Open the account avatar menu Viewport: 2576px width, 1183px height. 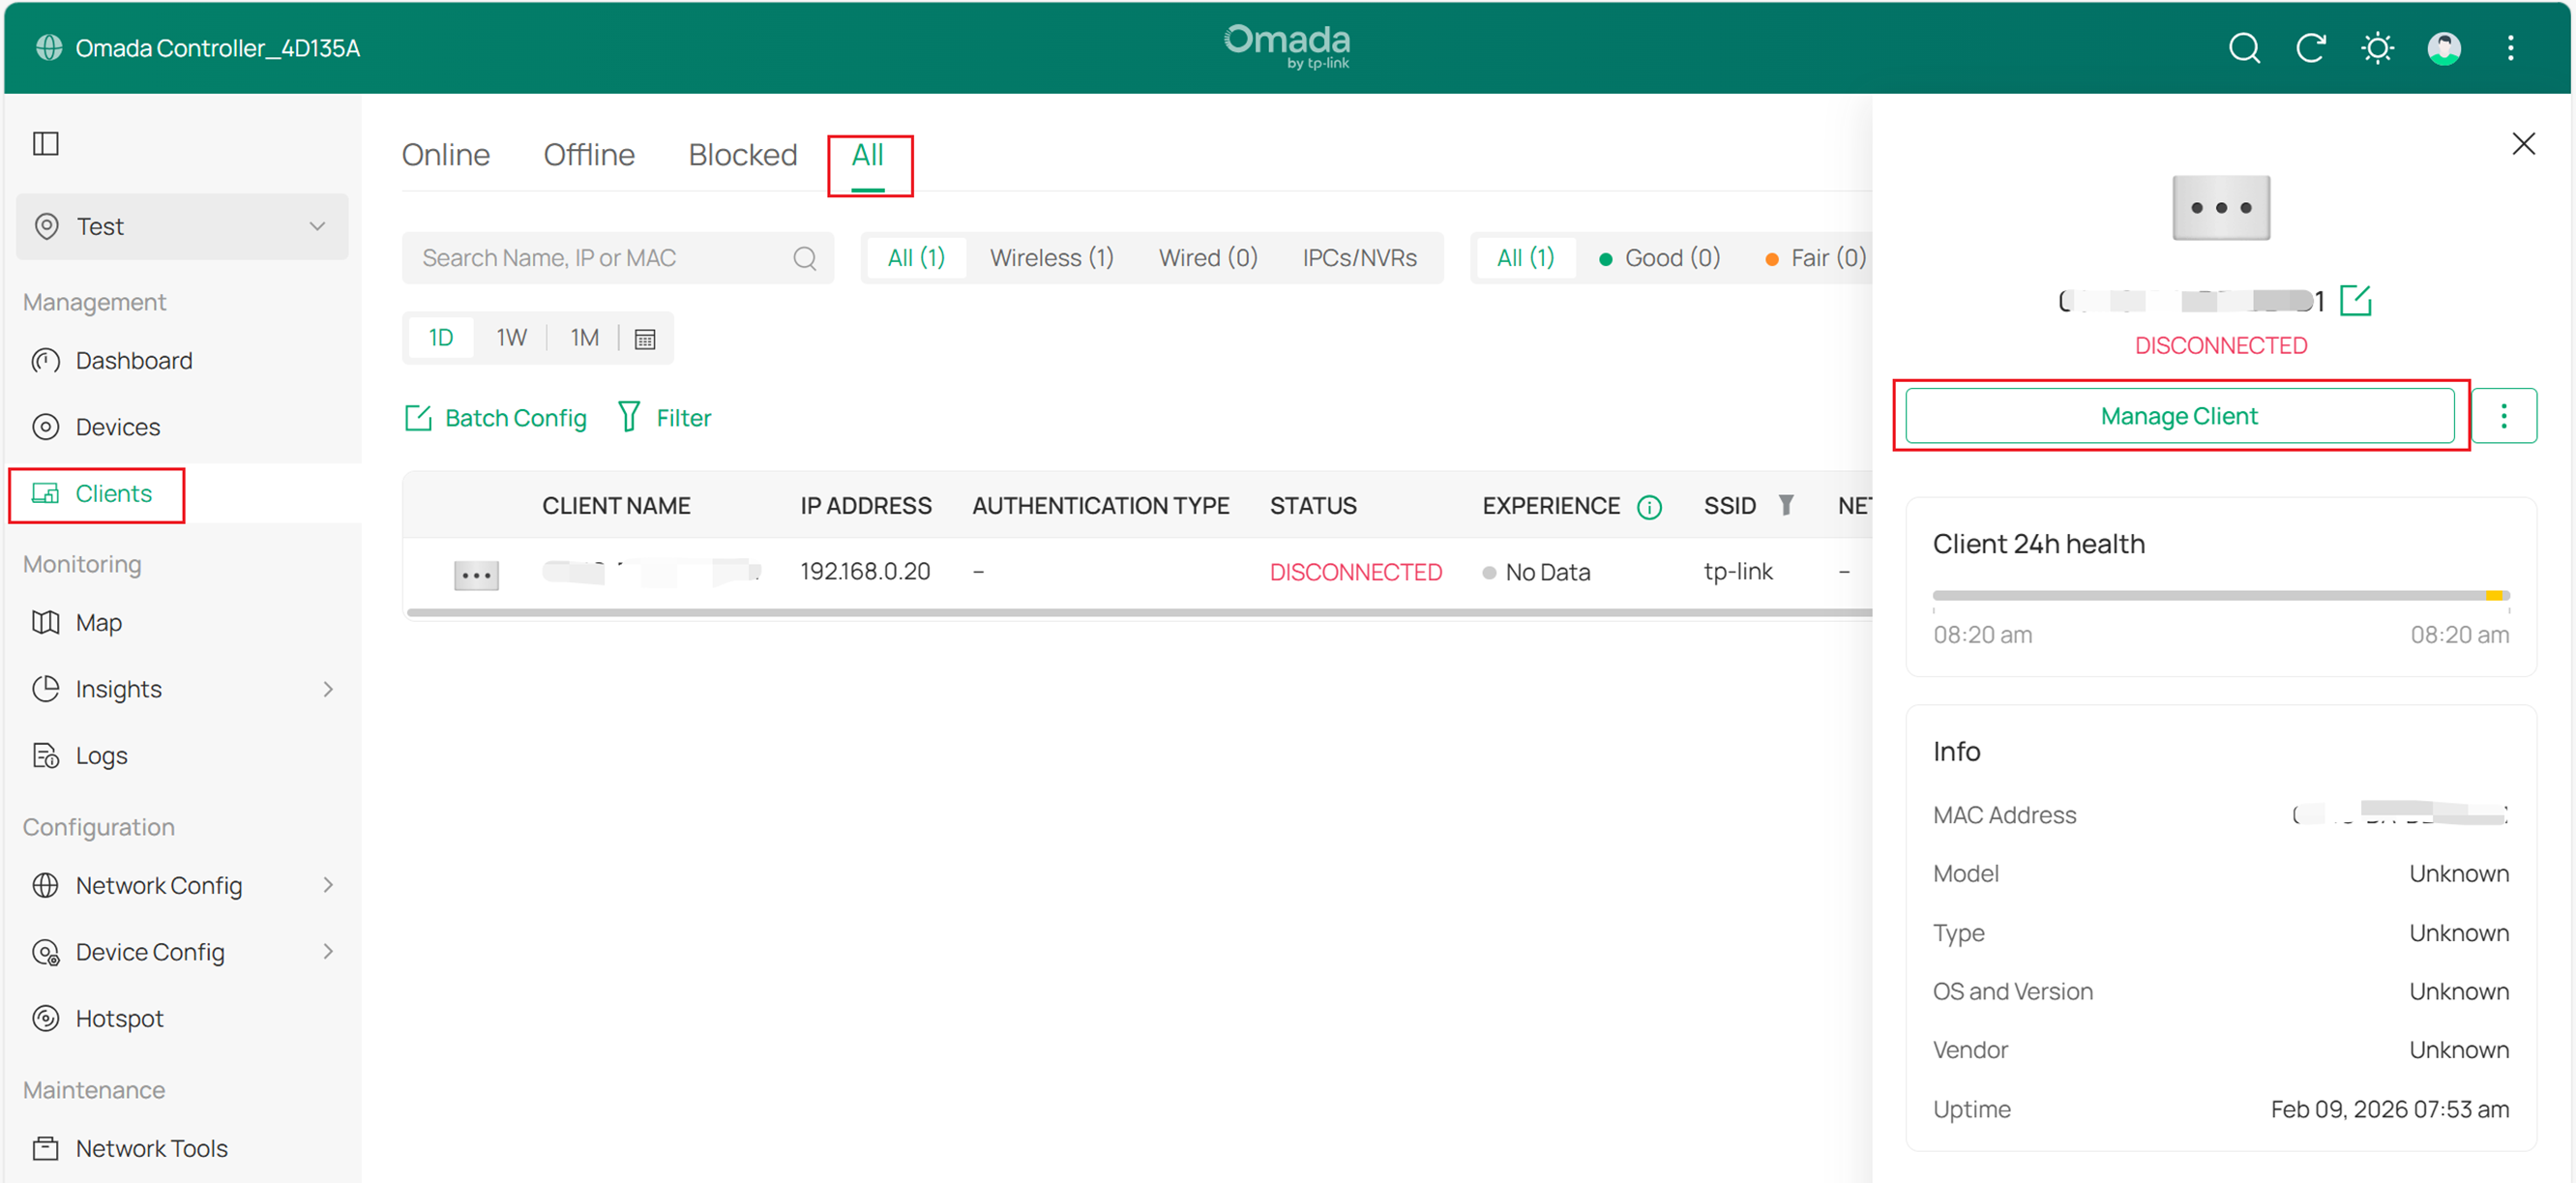[2444, 47]
